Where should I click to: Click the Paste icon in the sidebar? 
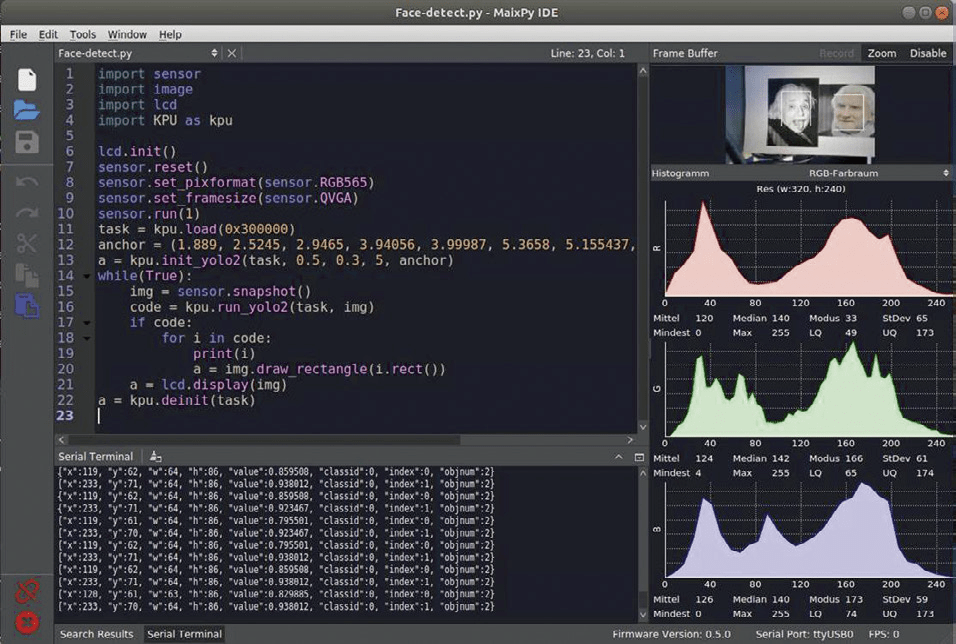click(x=27, y=307)
